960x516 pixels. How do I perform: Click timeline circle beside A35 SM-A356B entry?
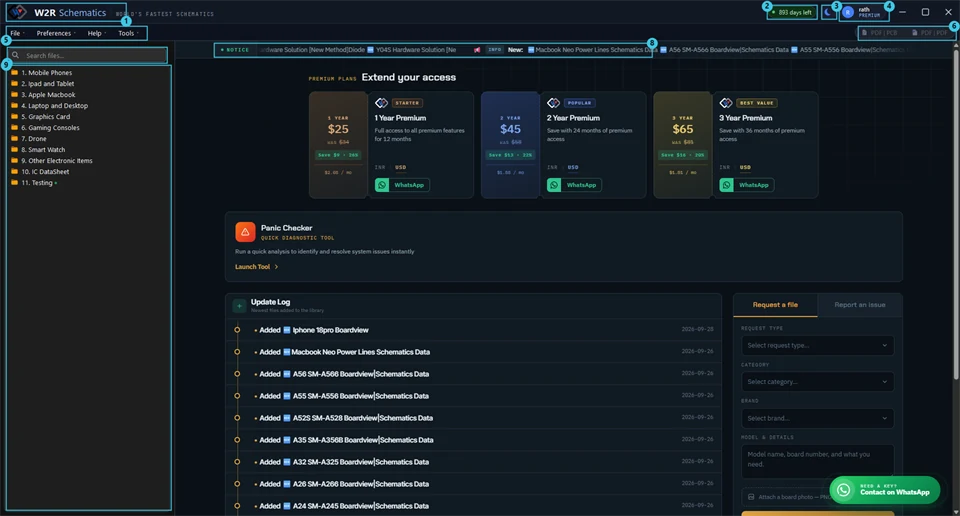(237, 440)
